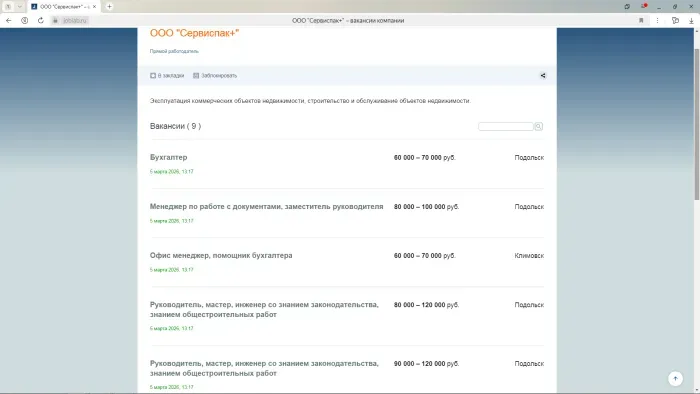Click the lock icon beside joblab.ru
This screenshot has width=700, height=394.
tap(55, 21)
